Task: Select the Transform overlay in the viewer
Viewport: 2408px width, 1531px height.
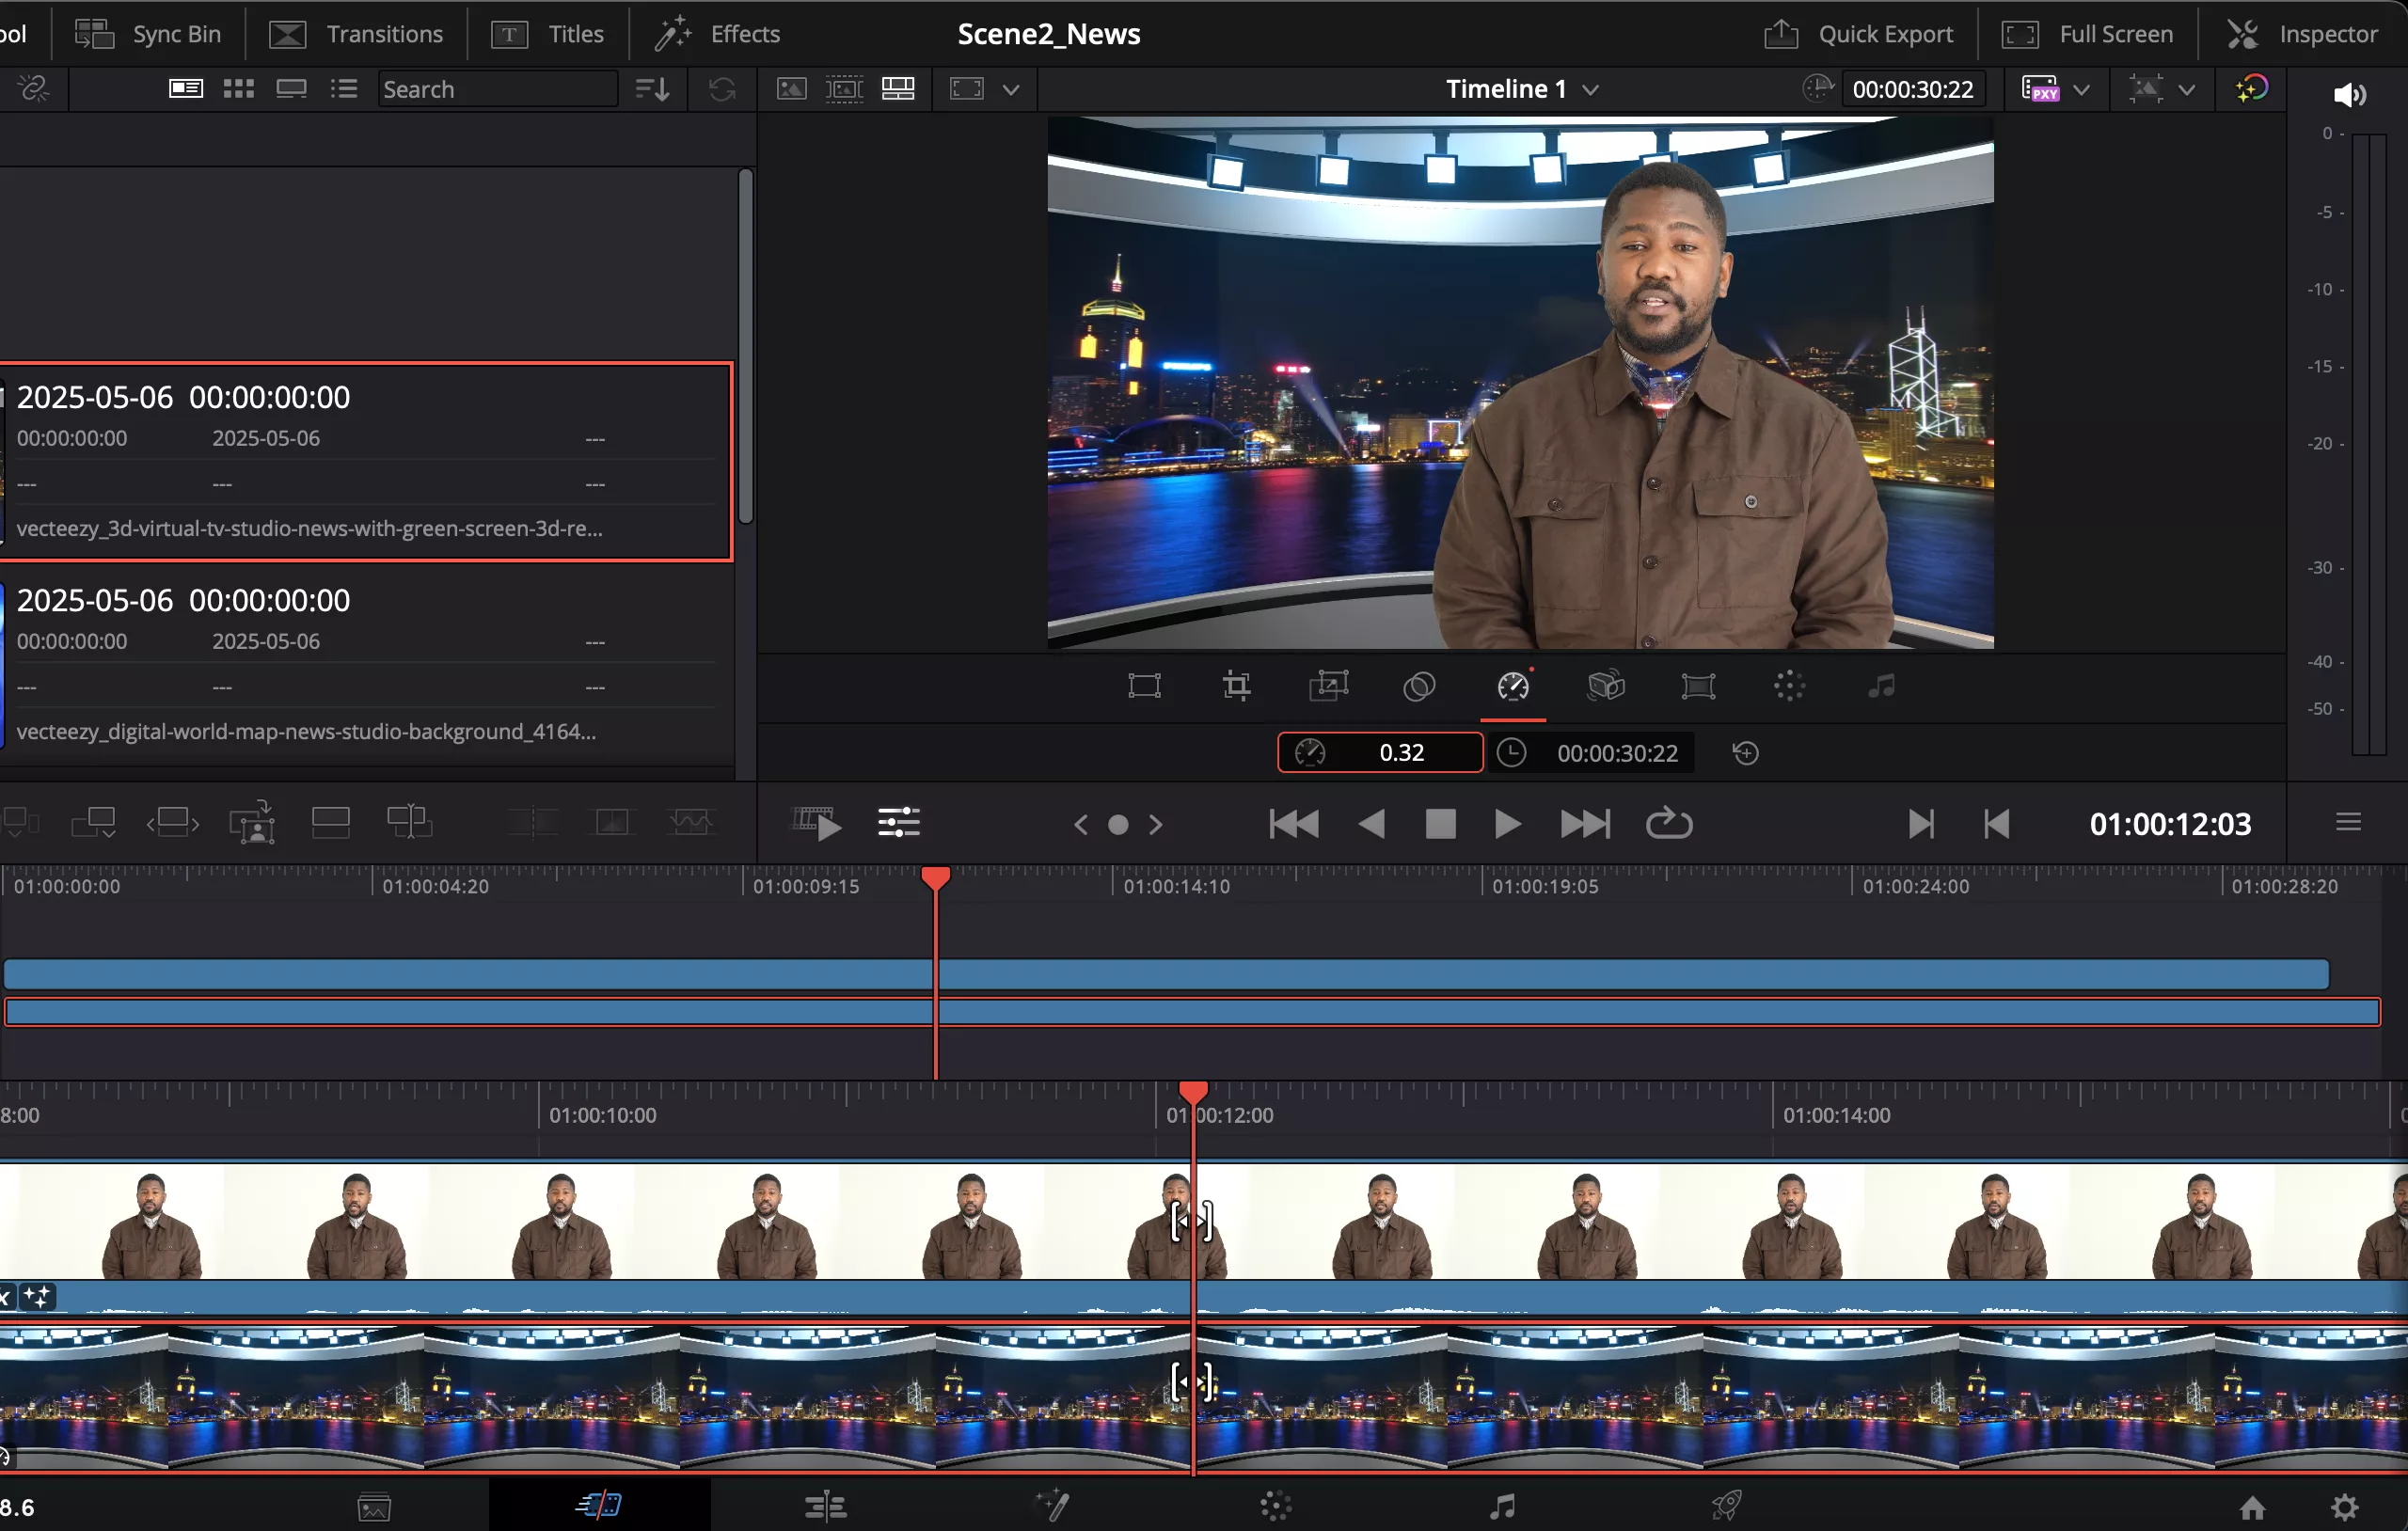Action: pyautogui.click(x=1144, y=686)
